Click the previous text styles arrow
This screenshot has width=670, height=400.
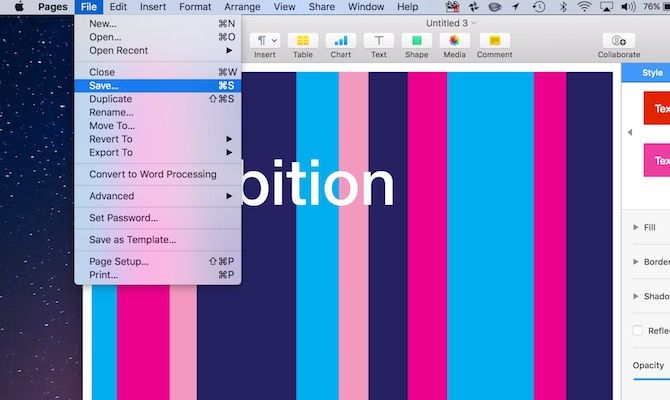(x=630, y=132)
